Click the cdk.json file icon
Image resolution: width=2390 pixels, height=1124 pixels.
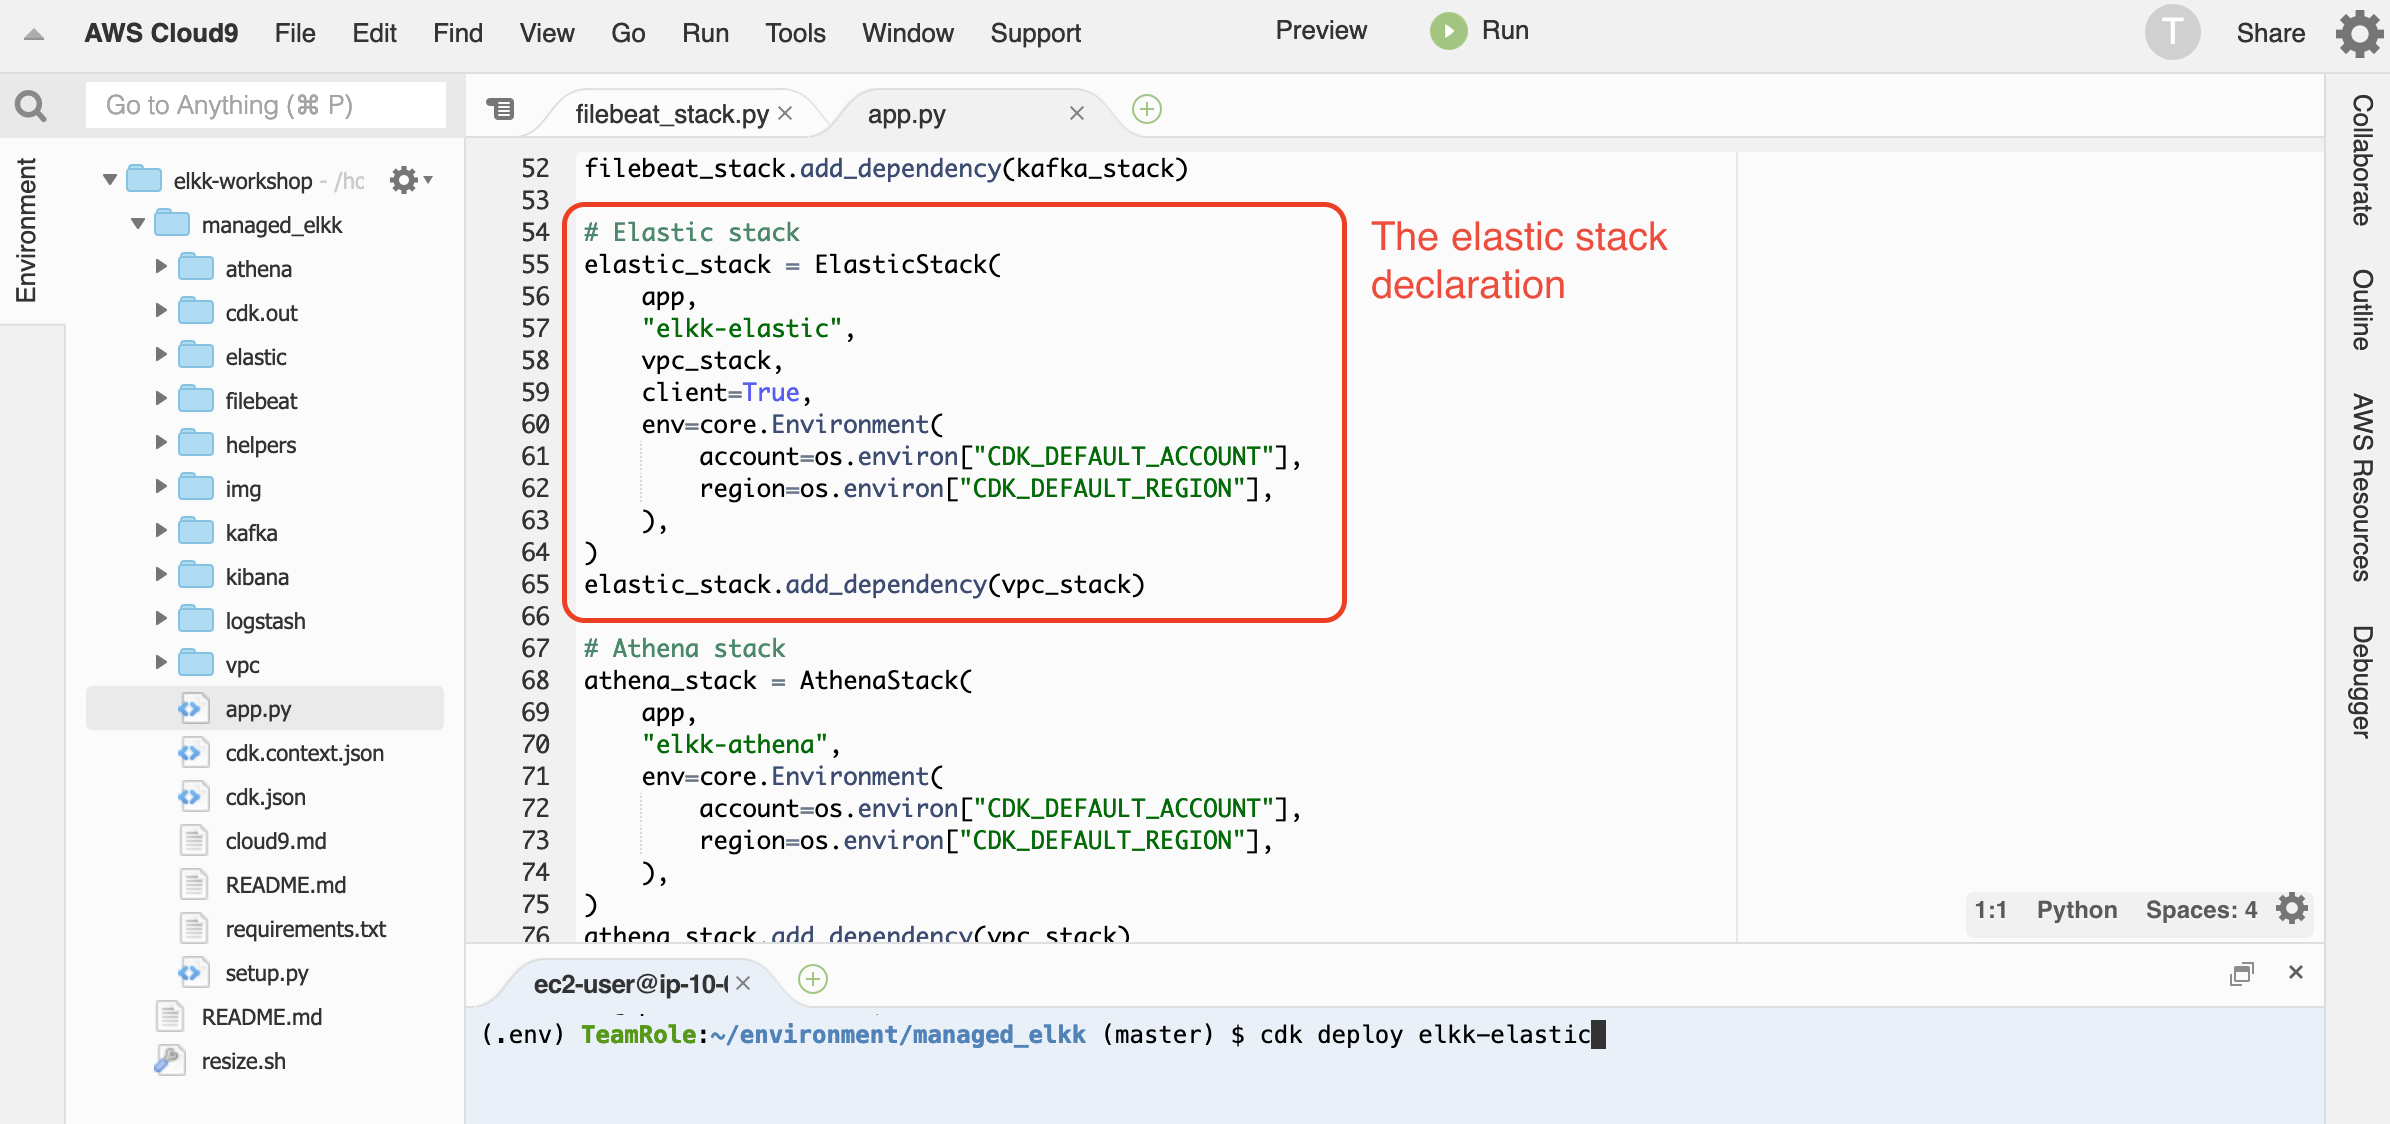(193, 797)
